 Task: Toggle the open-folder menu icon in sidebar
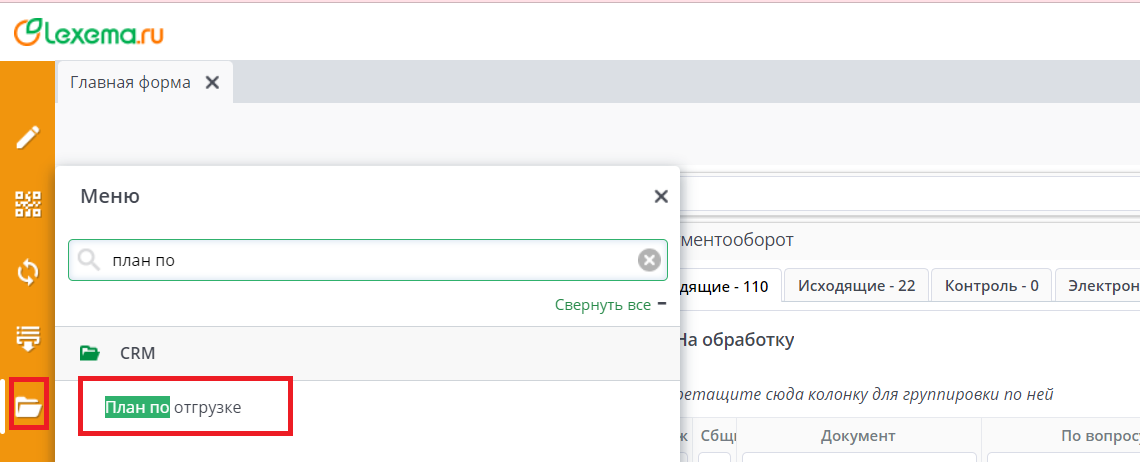pyautogui.click(x=27, y=406)
